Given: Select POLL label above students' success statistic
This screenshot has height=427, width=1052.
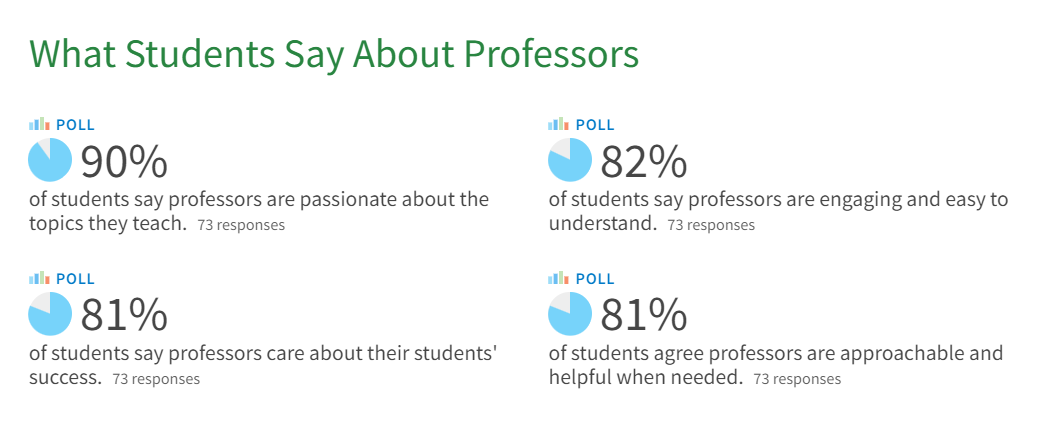Looking at the screenshot, I should point(75,278).
